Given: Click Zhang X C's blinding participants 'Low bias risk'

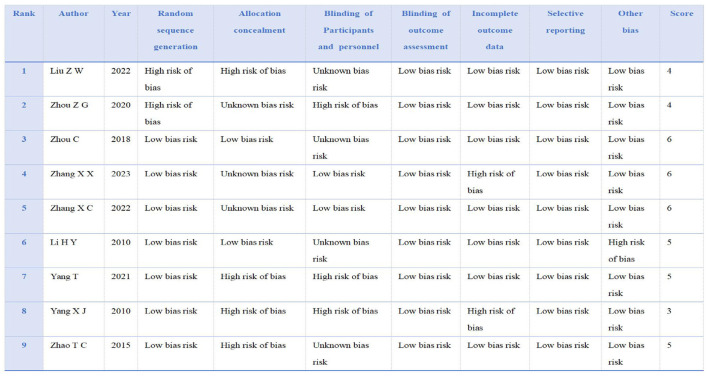Looking at the screenshot, I should 339,208.
